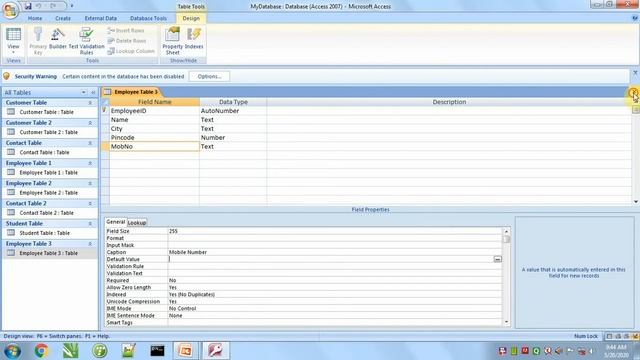The width and height of the screenshot is (640, 360).
Task: Open the Home ribbon tab
Action: (x=35, y=18)
